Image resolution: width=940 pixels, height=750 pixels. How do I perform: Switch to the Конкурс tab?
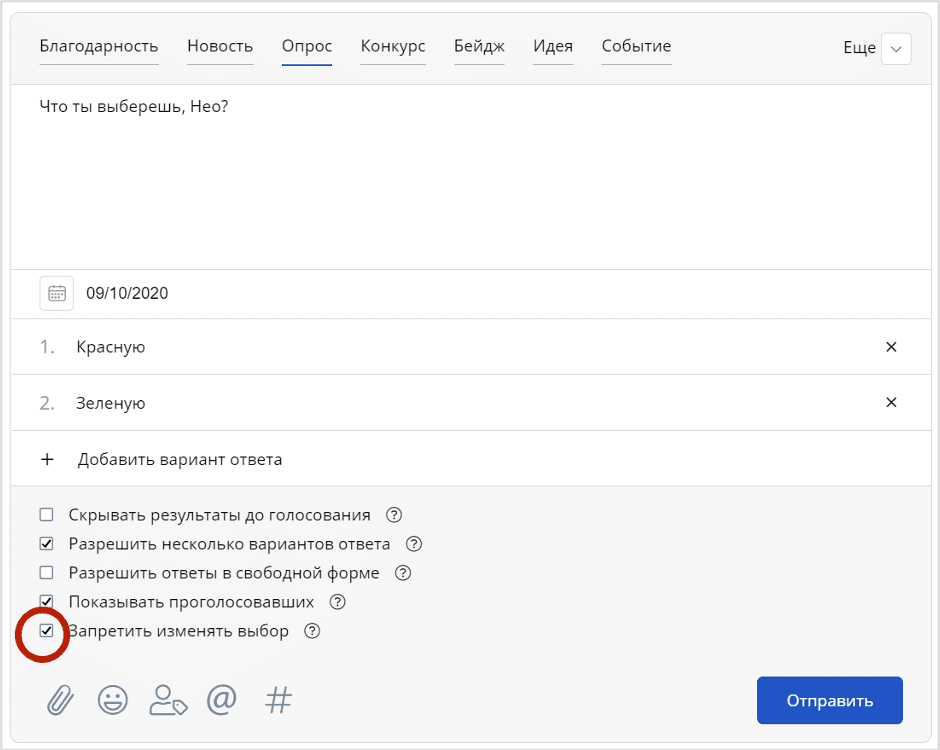click(x=393, y=46)
